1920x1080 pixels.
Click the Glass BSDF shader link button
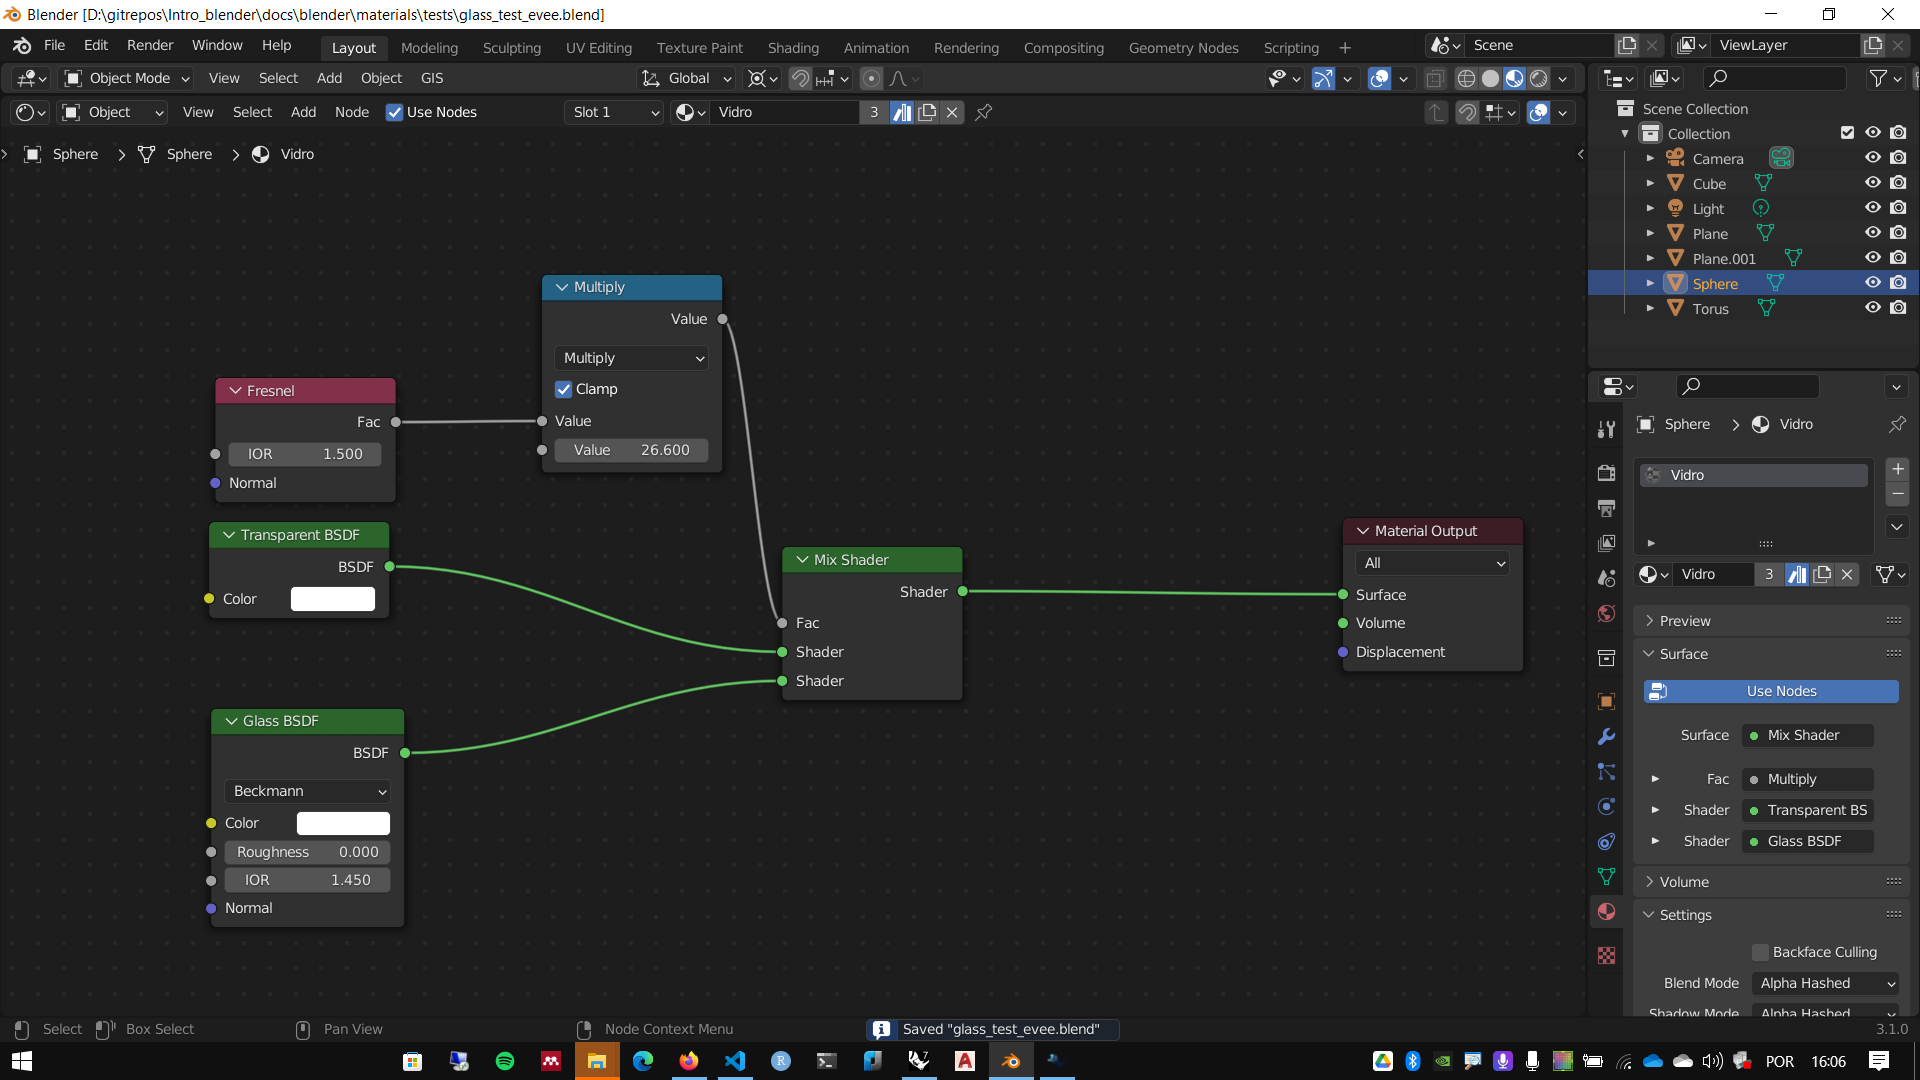[1806, 841]
